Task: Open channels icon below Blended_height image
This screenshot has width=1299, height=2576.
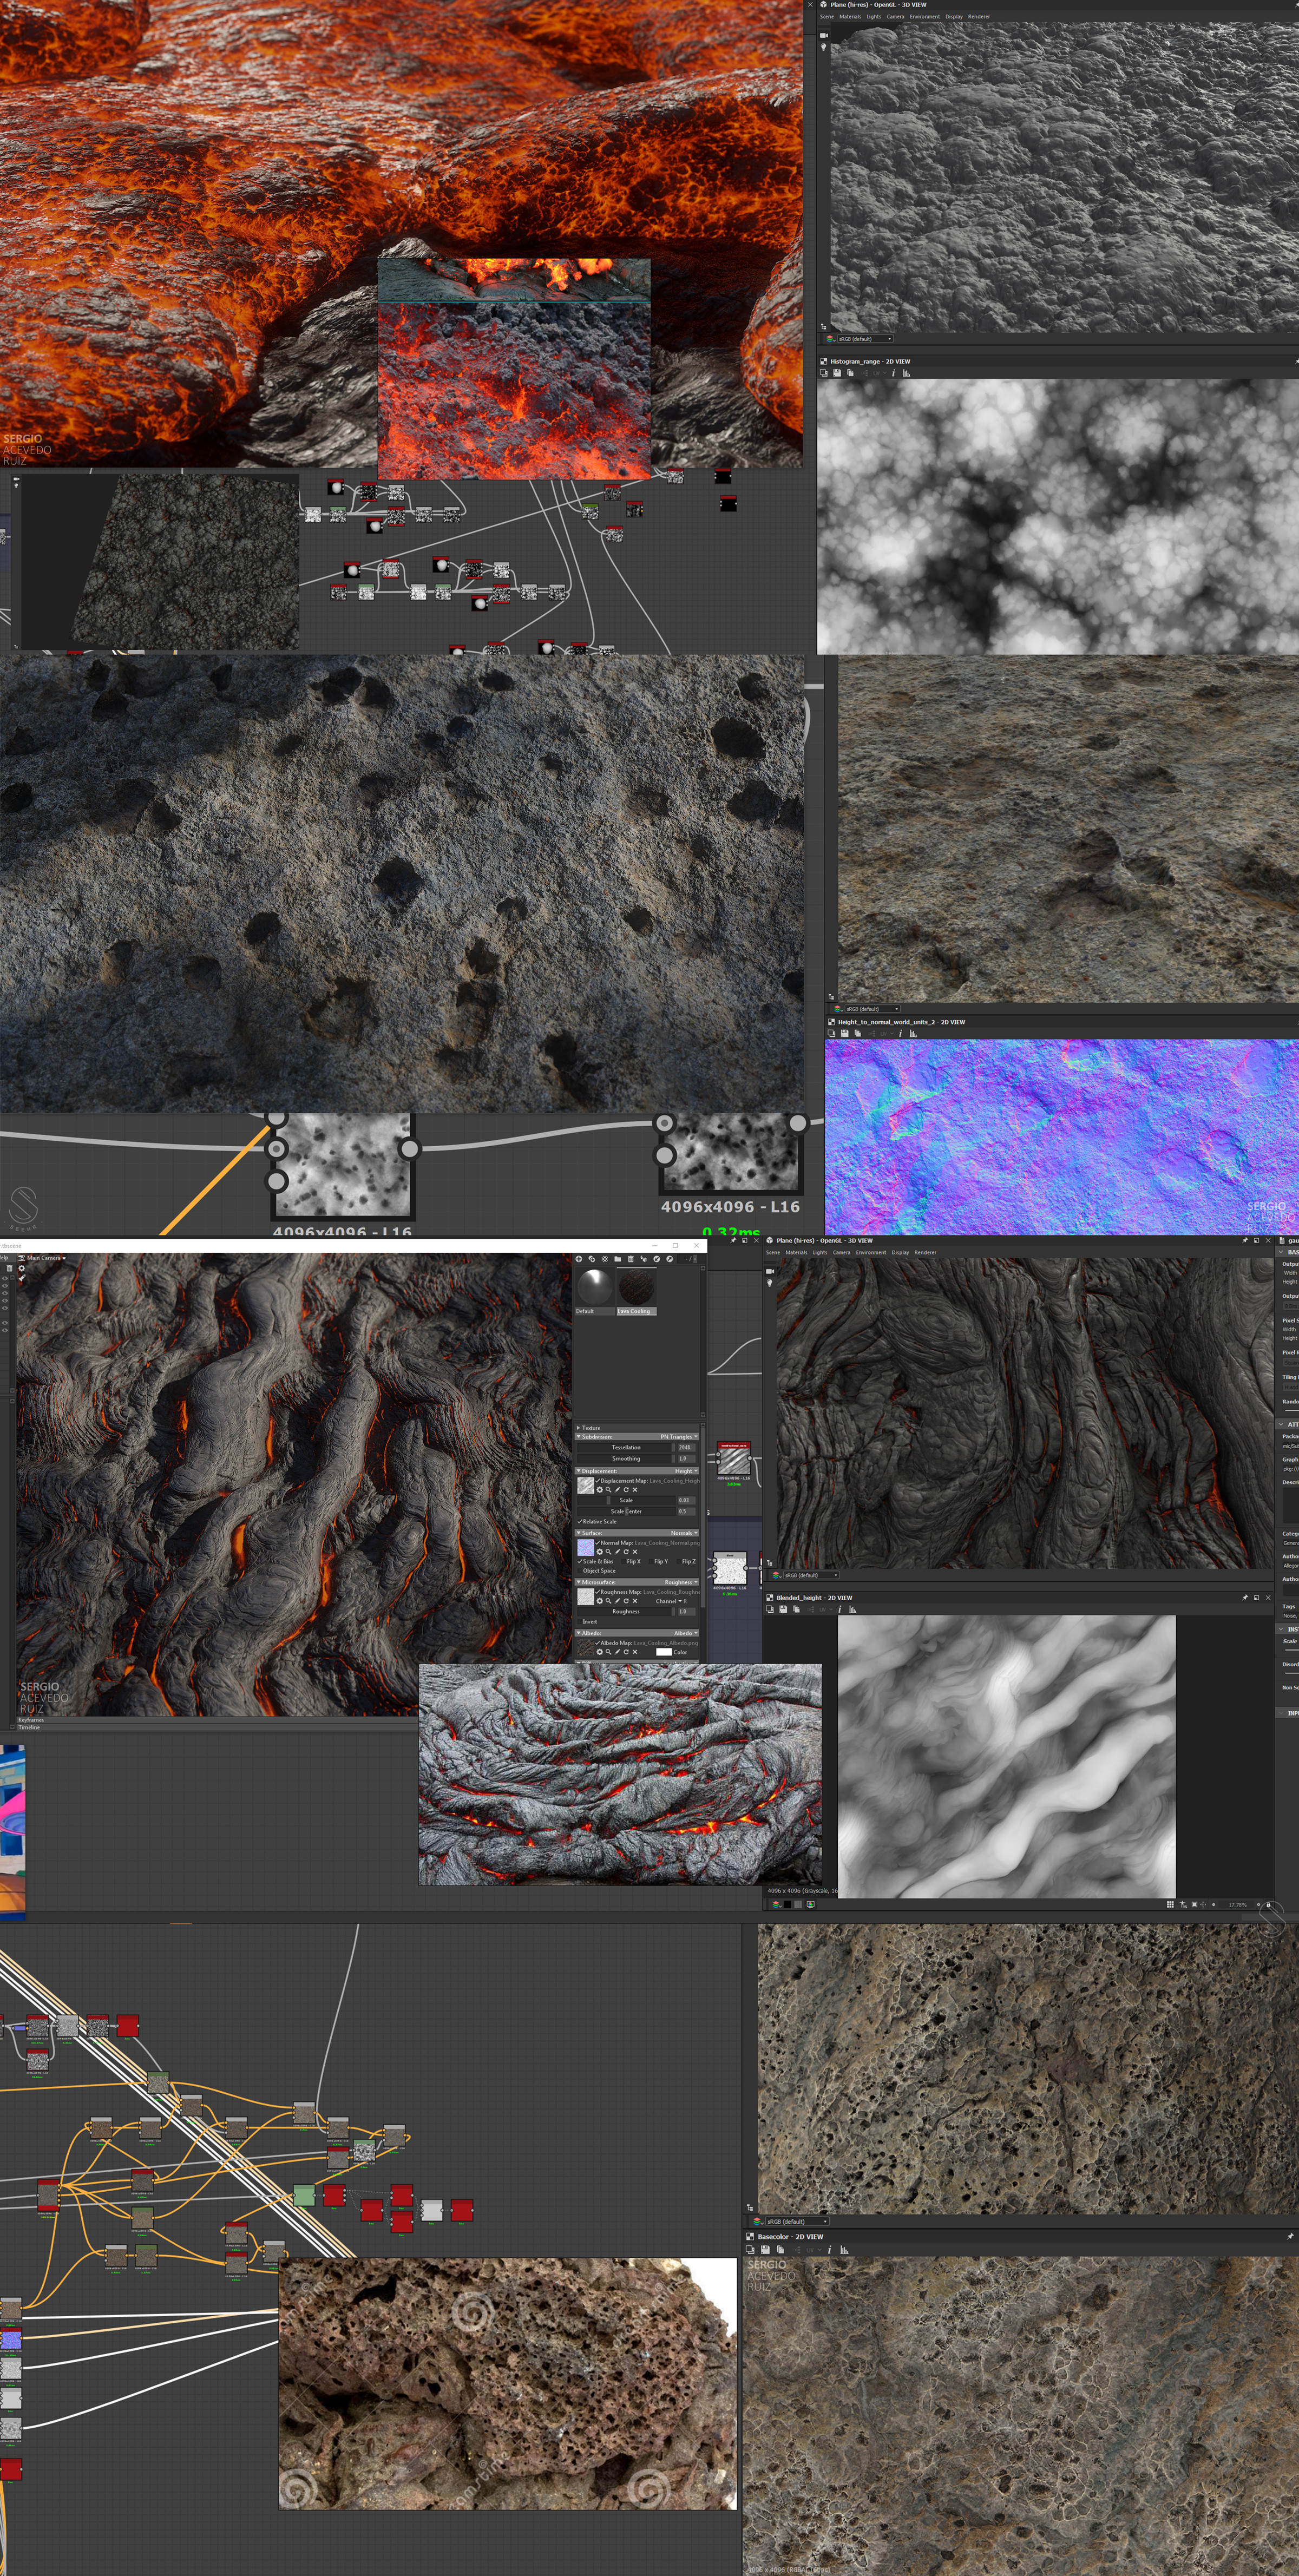Action: coord(776,1904)
